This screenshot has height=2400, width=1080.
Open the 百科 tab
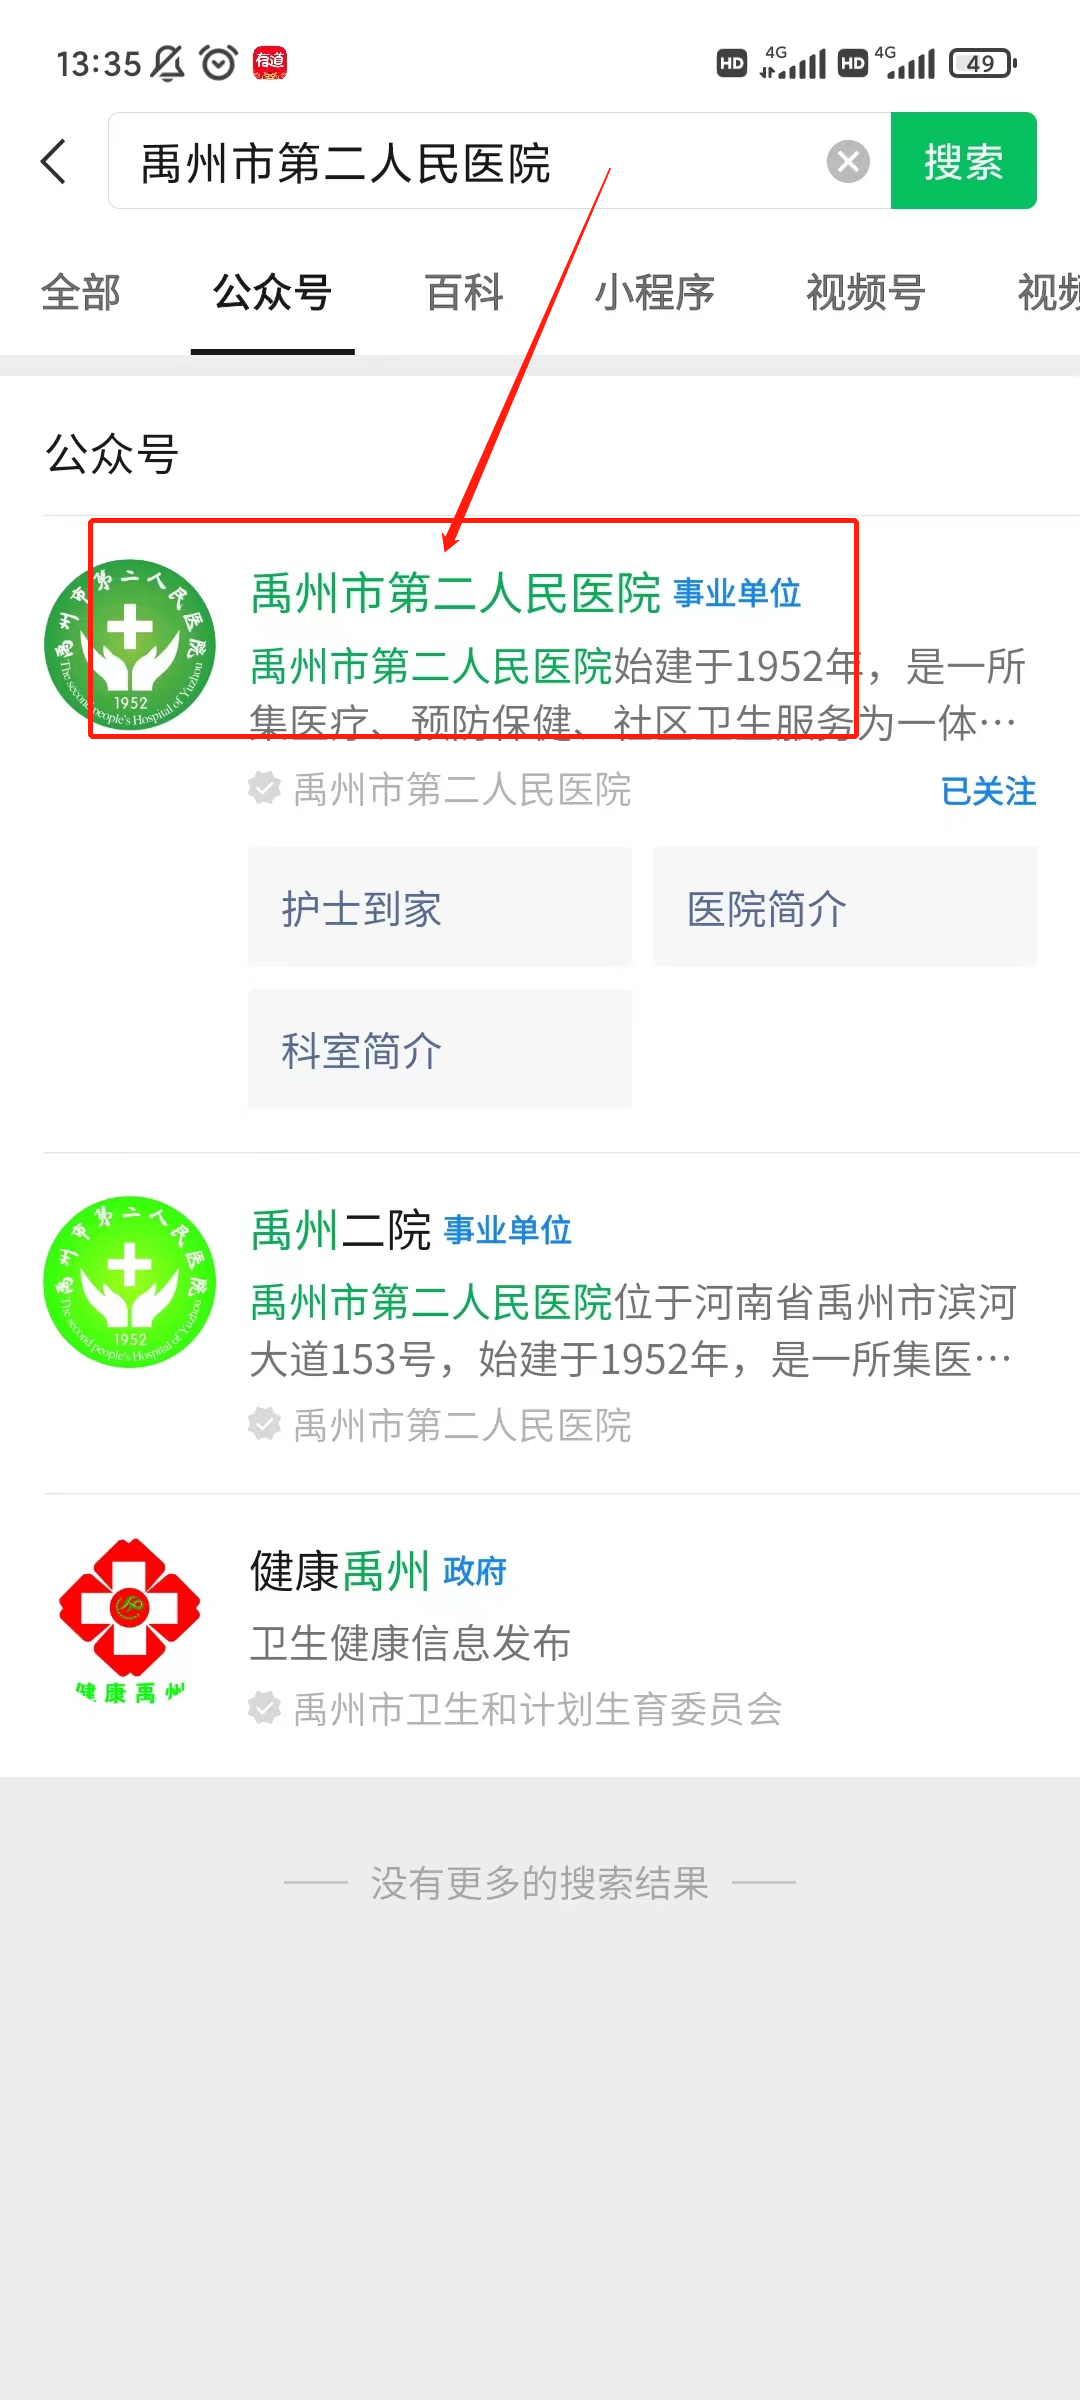click(x=464, y=293)
